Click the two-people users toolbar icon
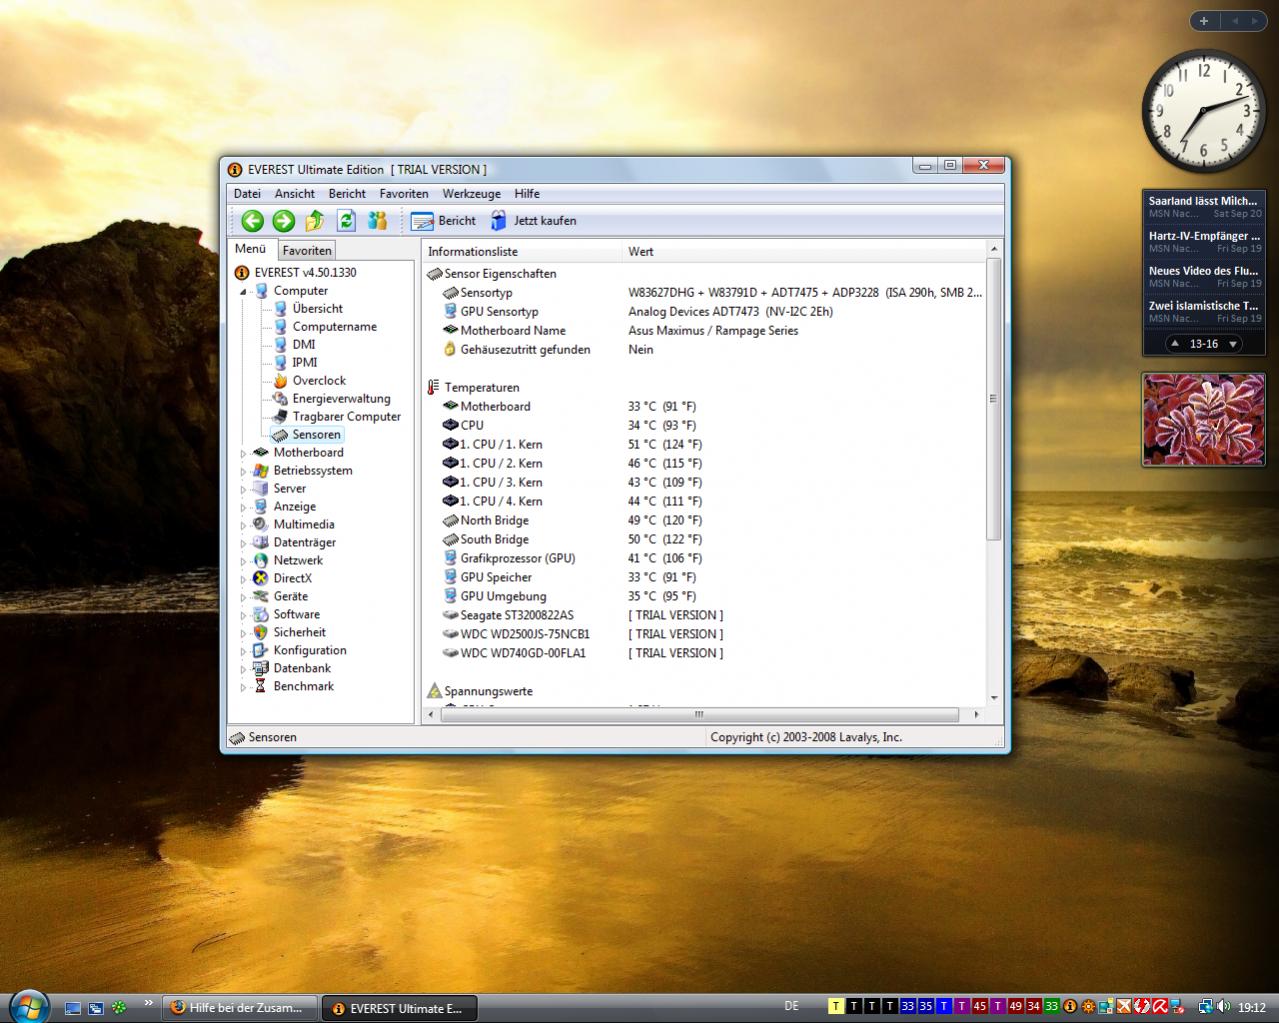The height and width of the screenshot is (1023, 1279). pos(377,221)
